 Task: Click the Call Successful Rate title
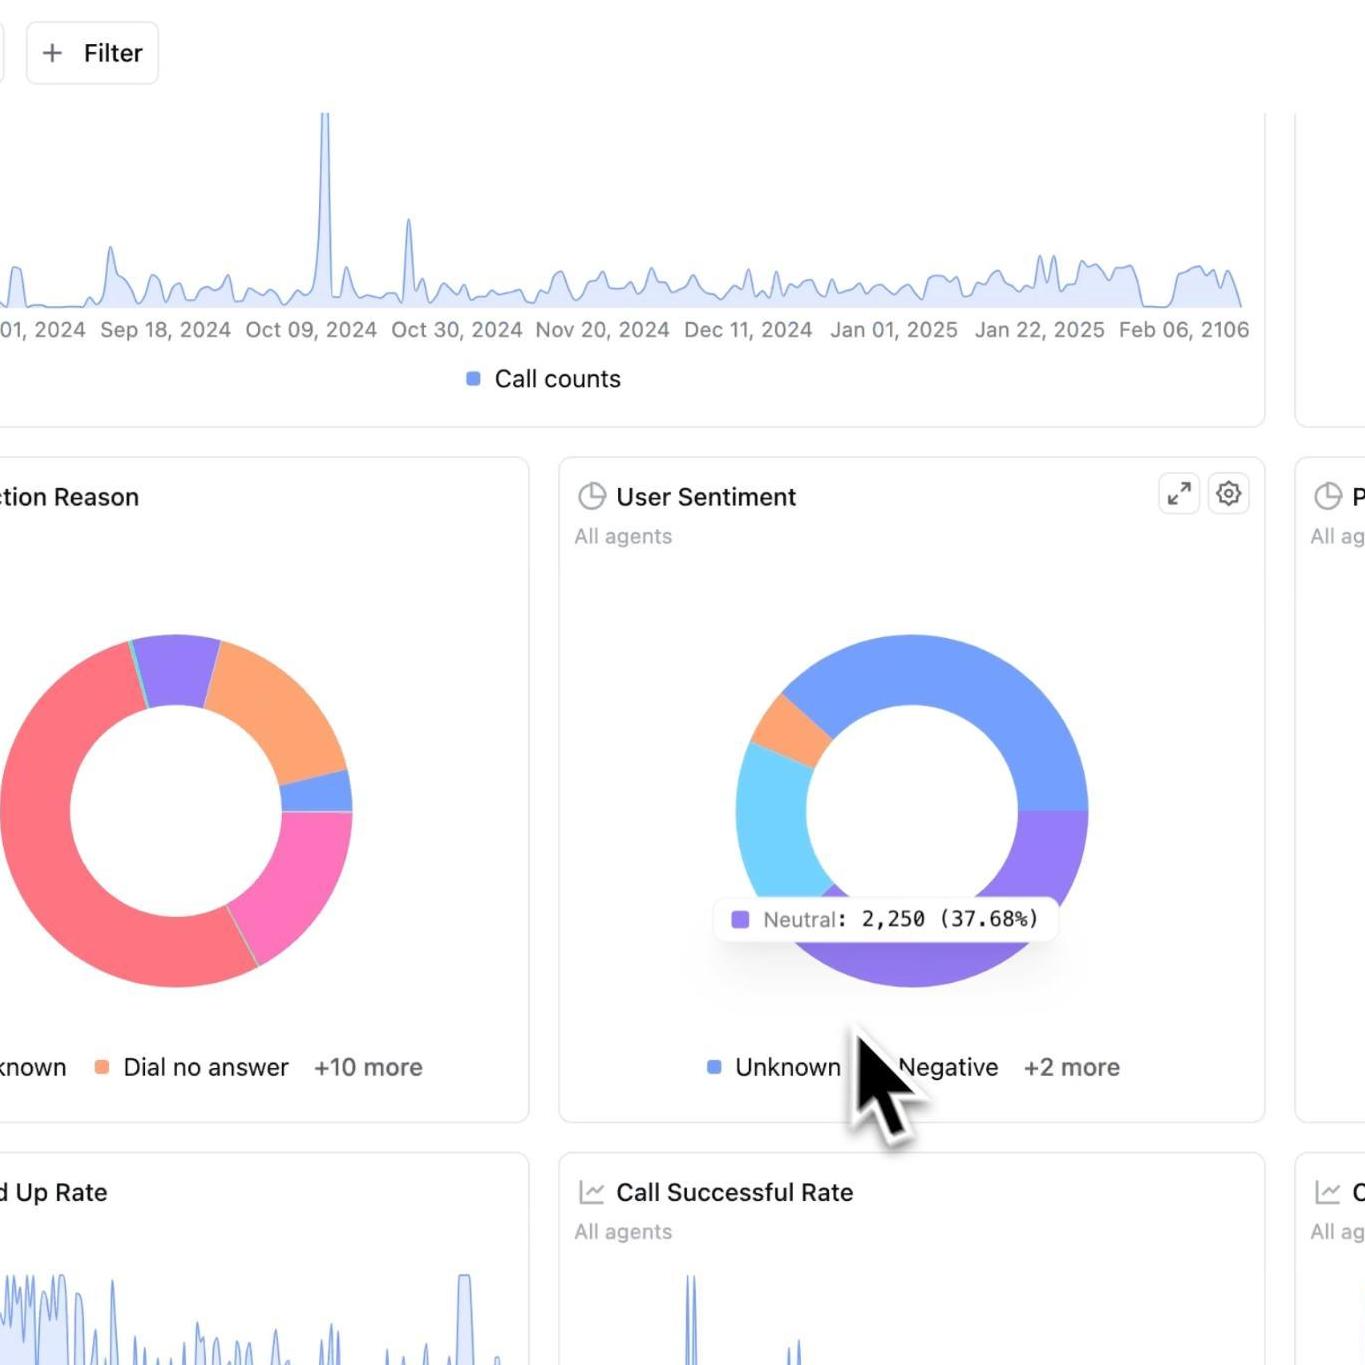[734, 1192]
